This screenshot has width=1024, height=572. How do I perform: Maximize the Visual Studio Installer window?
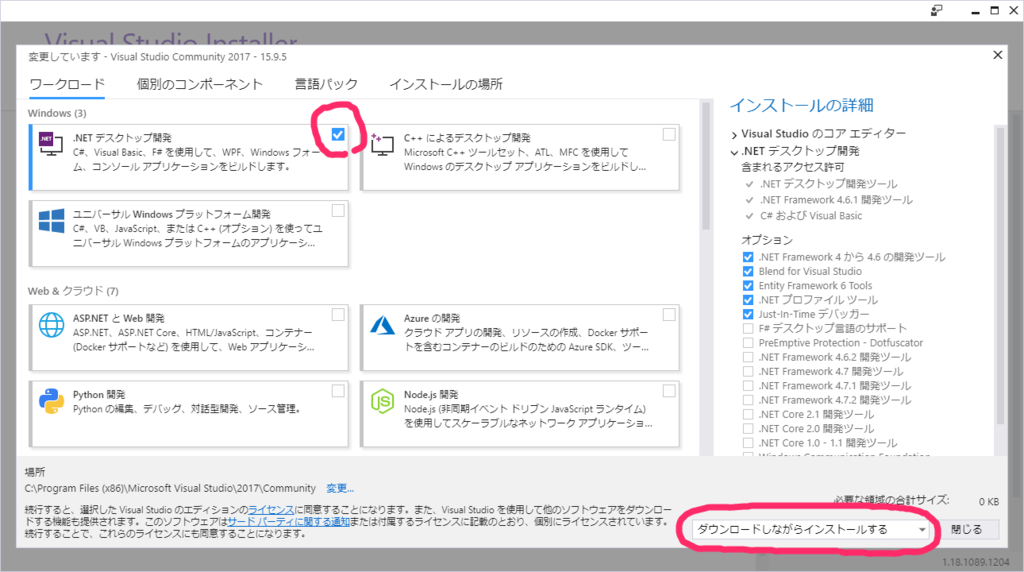click(x=995, y=10)
